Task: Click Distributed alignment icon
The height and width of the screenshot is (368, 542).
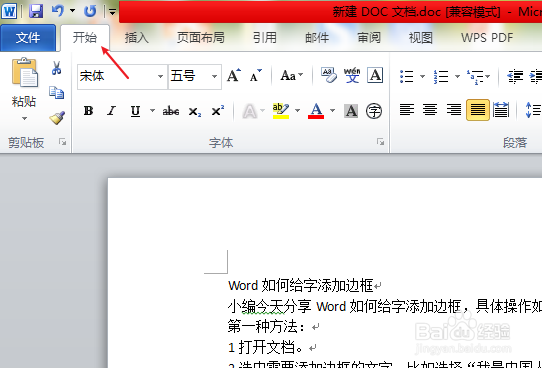Action: pyautogui.click(x=501, y=110)
